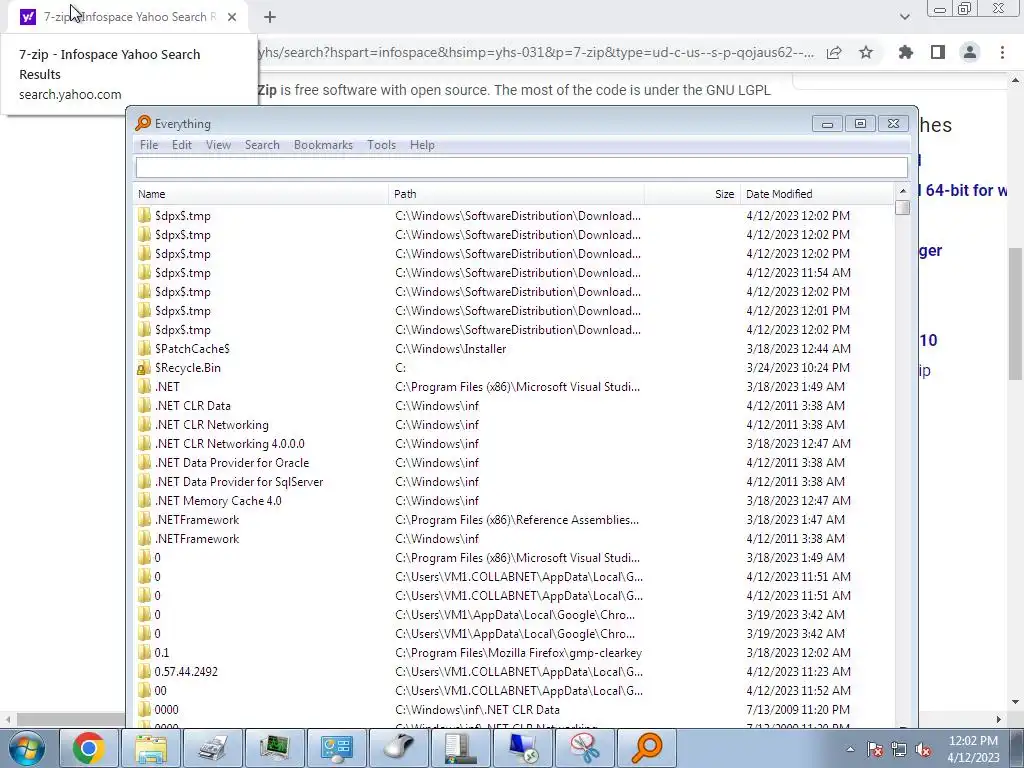Screen dimensions: 1024x768
Task: Open the Snipping Tool taskbar icon
Action: click(x=585, y=748)
